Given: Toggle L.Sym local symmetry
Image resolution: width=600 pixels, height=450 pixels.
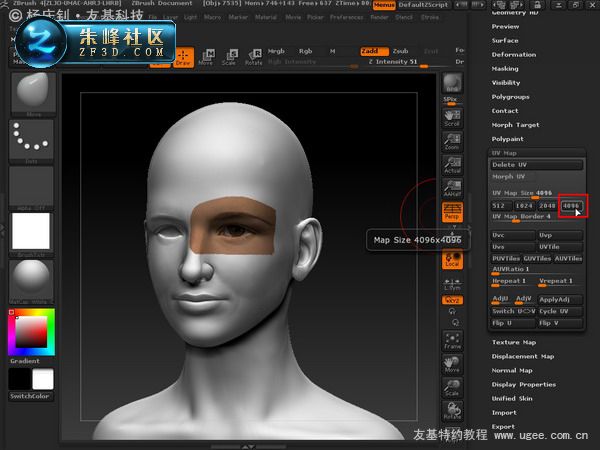Looking at the screenshot, I should pos(452,285).
